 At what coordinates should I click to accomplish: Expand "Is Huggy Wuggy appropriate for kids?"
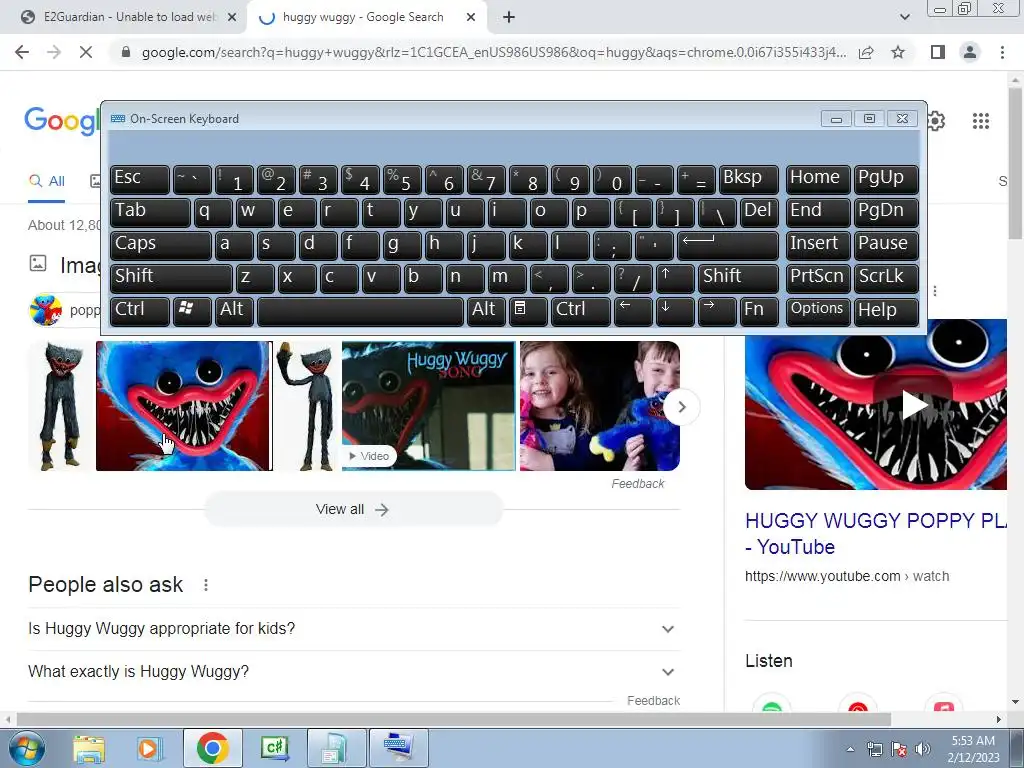pos(353,629)
